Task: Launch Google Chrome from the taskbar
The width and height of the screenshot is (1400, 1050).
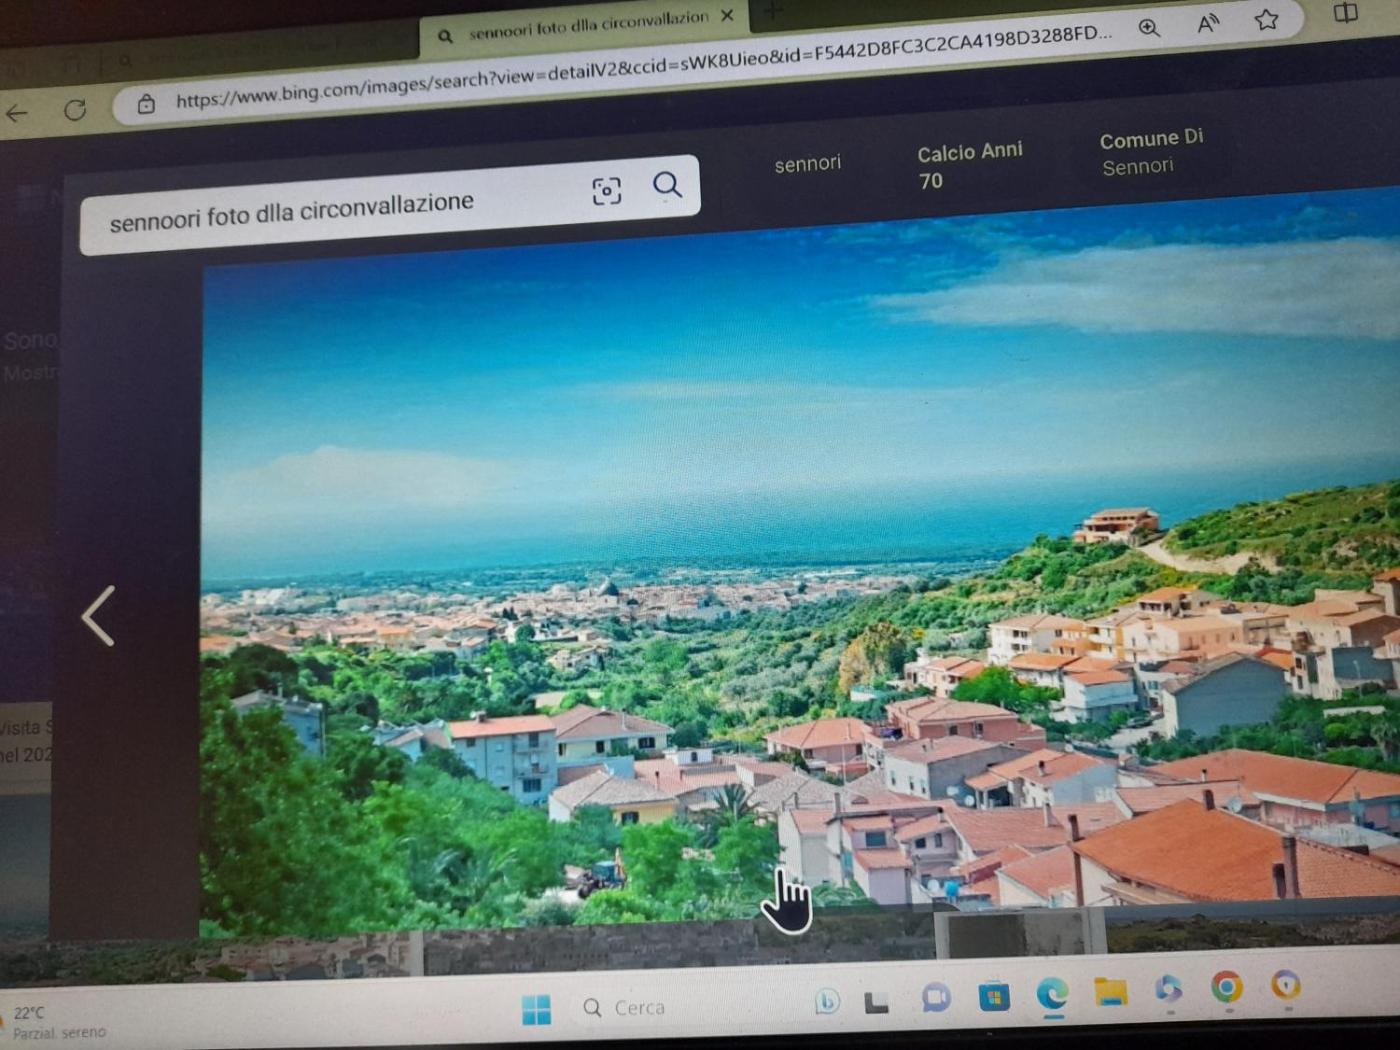Action: click(x=1226, y=987)
